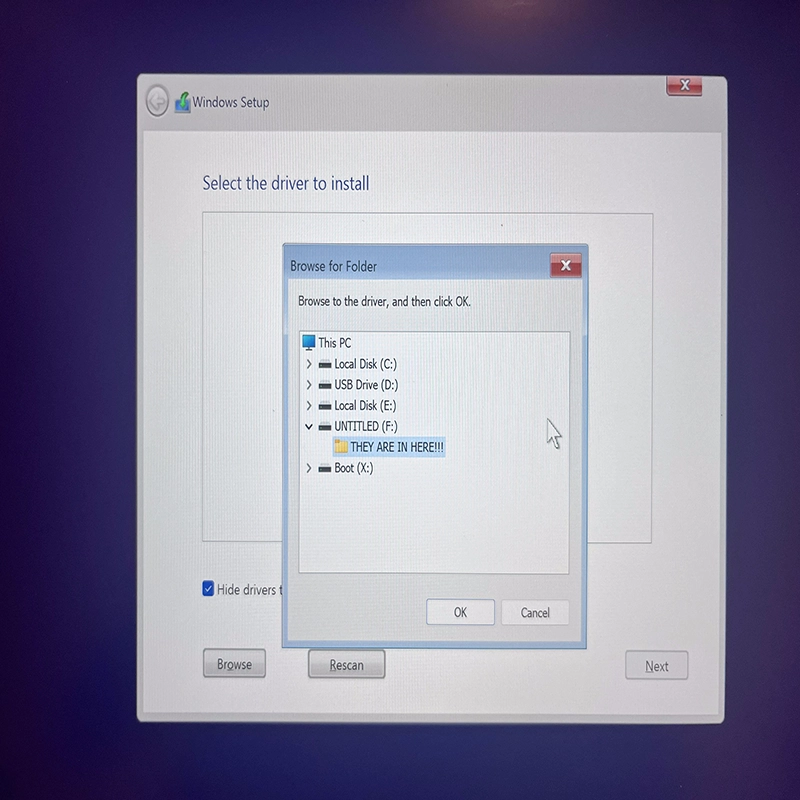Click the Rescan button
This screenshot has height=800, width=800.
(x=346, y=664)
